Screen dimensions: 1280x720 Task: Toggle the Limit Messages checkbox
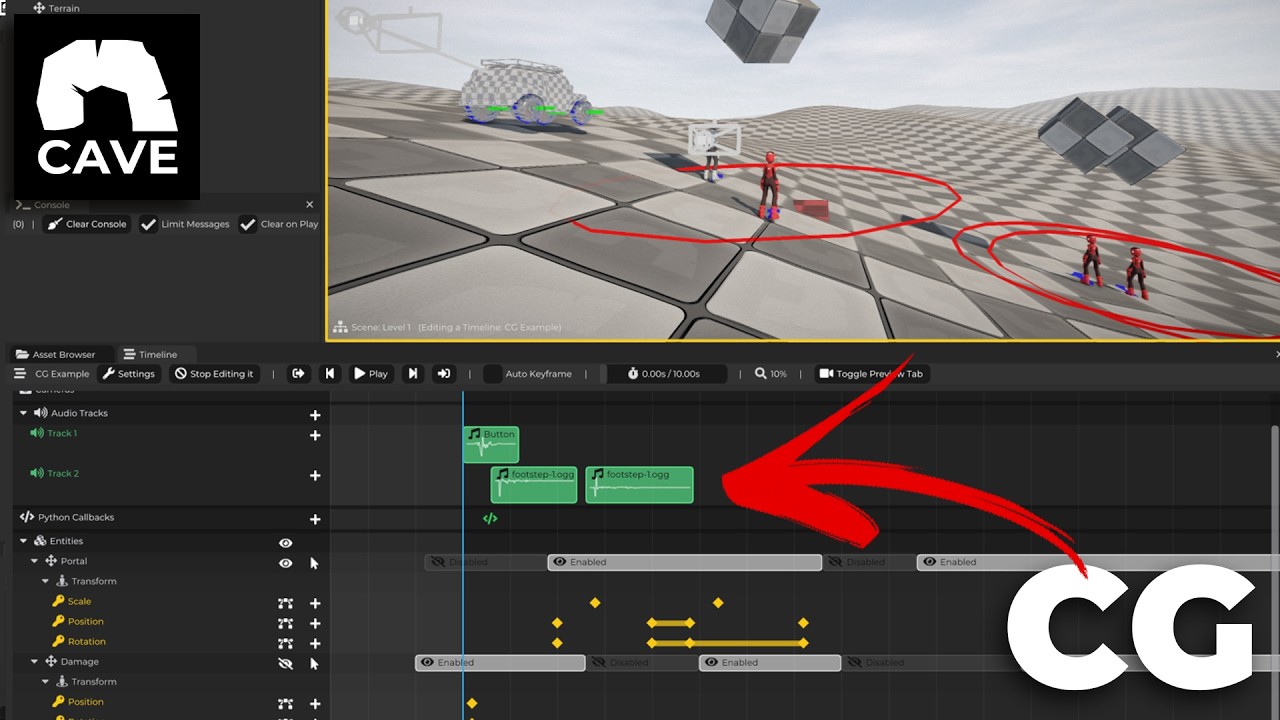click(x=148, y=224)
